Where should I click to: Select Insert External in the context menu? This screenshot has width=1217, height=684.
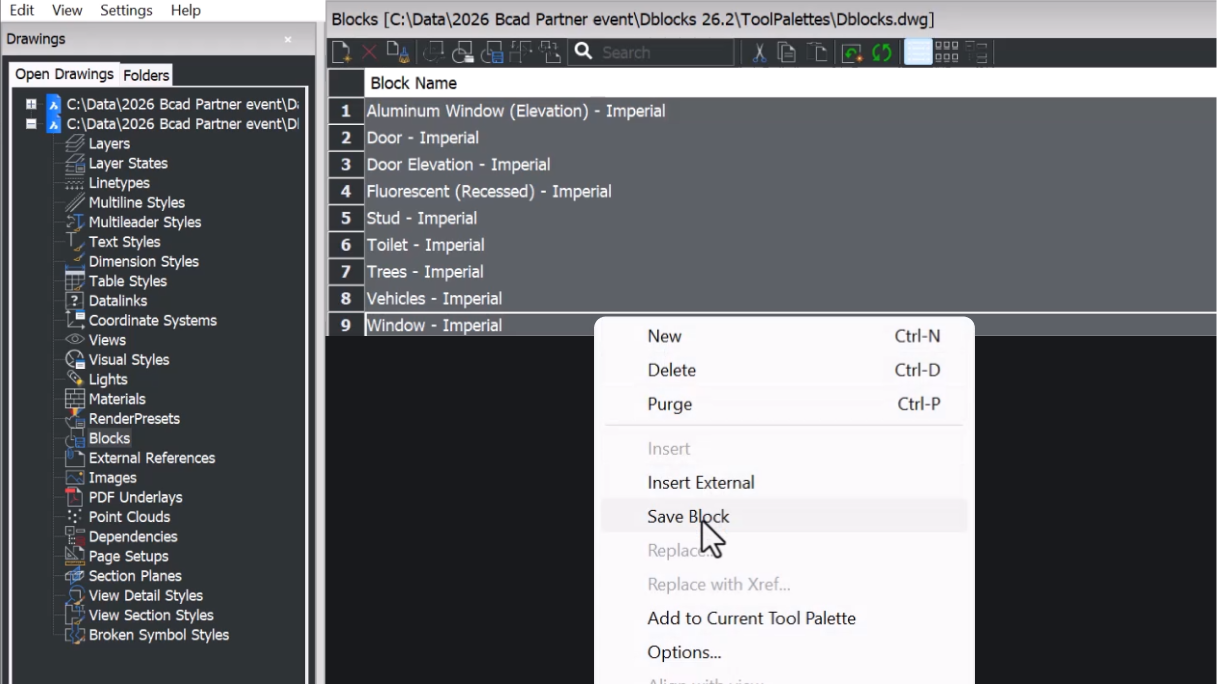pos(701,482)
